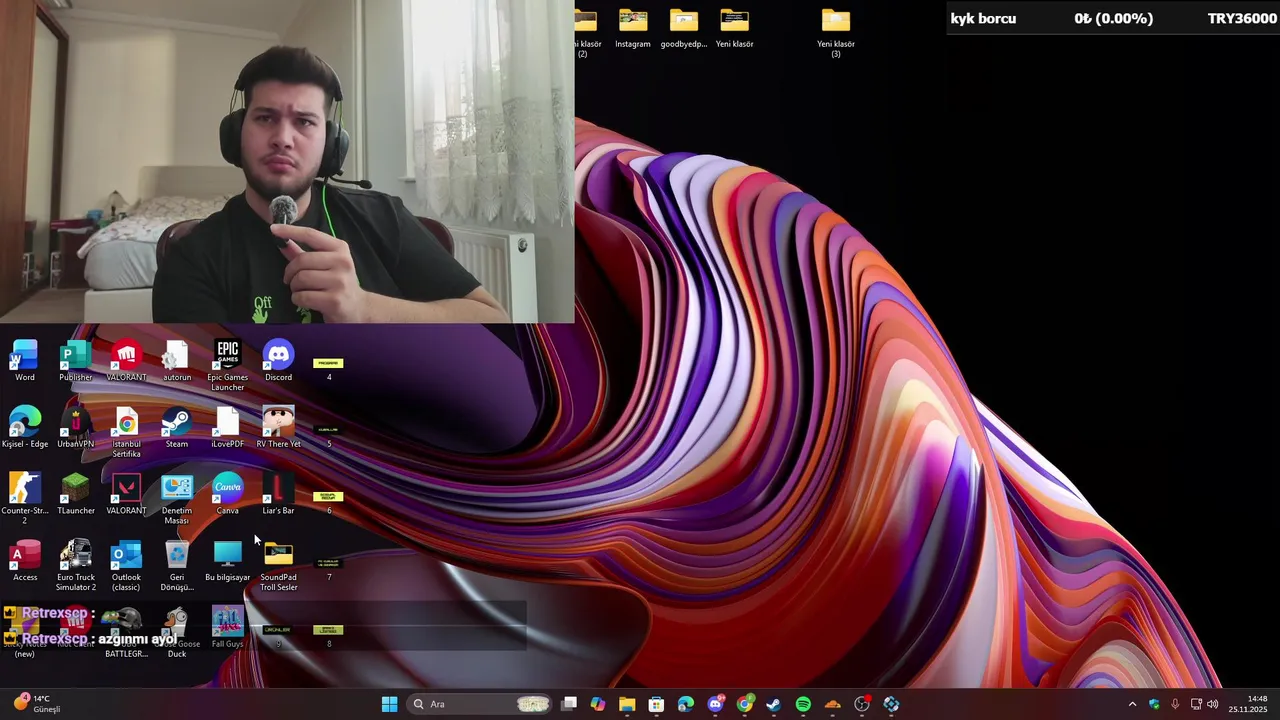
Task: Select the desktop file labeled 4
Action: click(x=328, y=368)
